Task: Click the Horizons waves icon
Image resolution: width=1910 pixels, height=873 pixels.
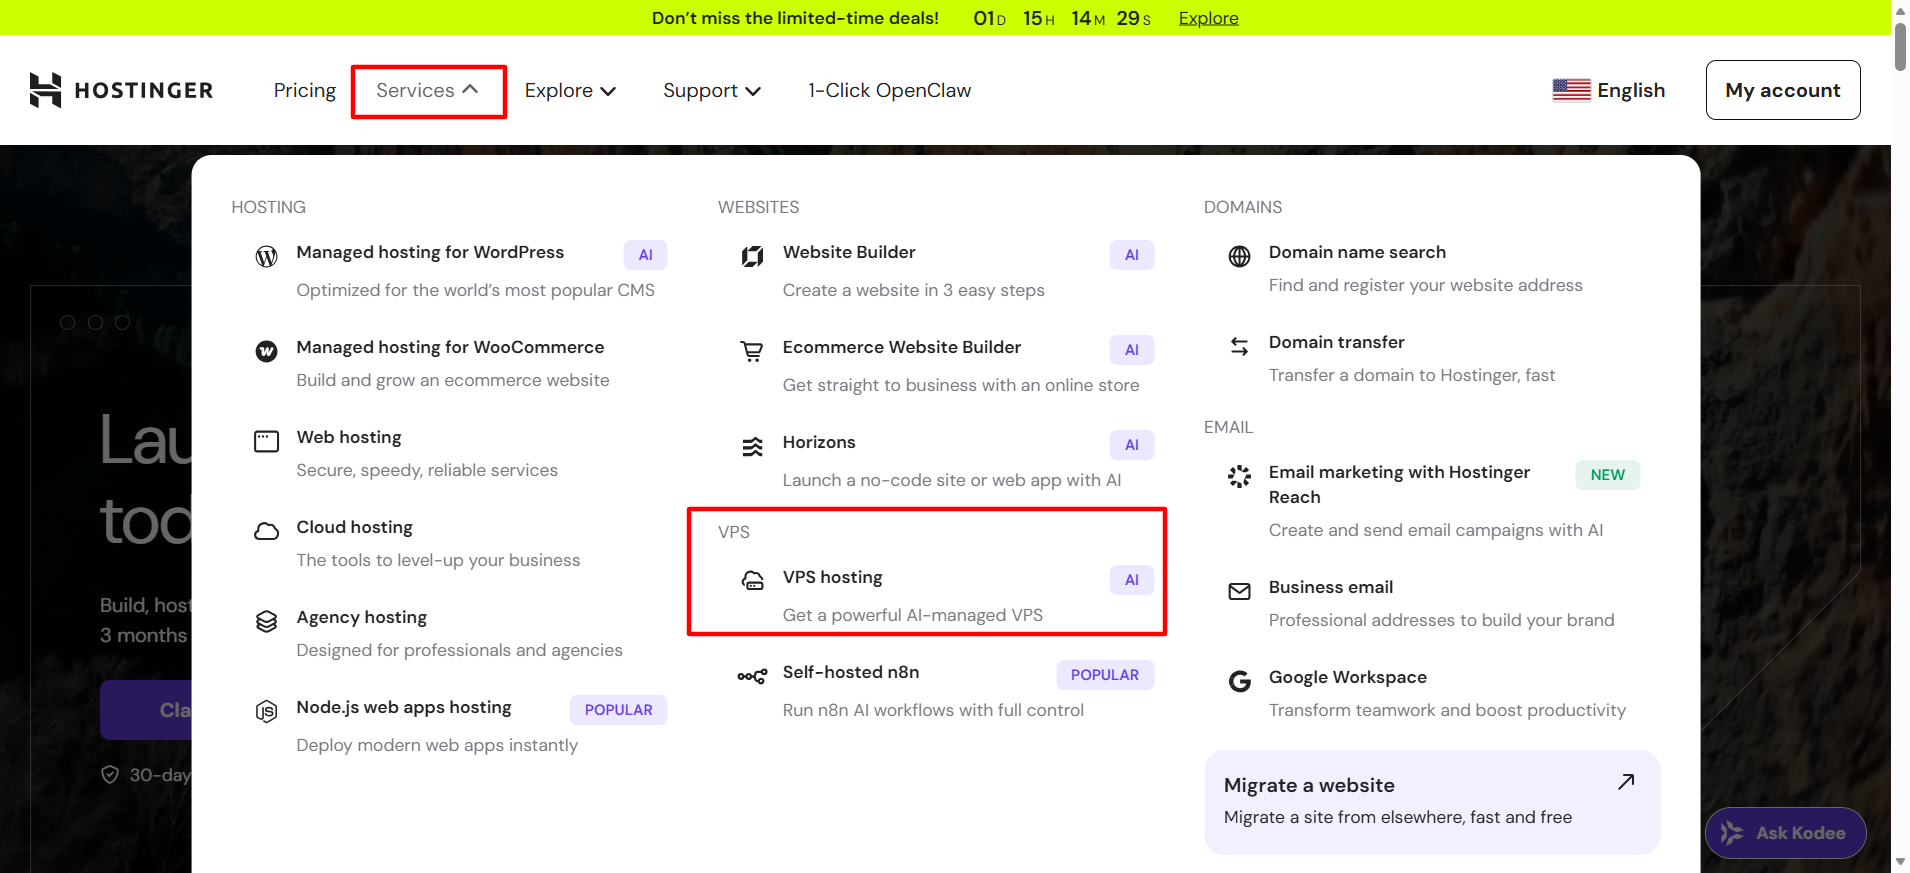Action: (752, 446)
